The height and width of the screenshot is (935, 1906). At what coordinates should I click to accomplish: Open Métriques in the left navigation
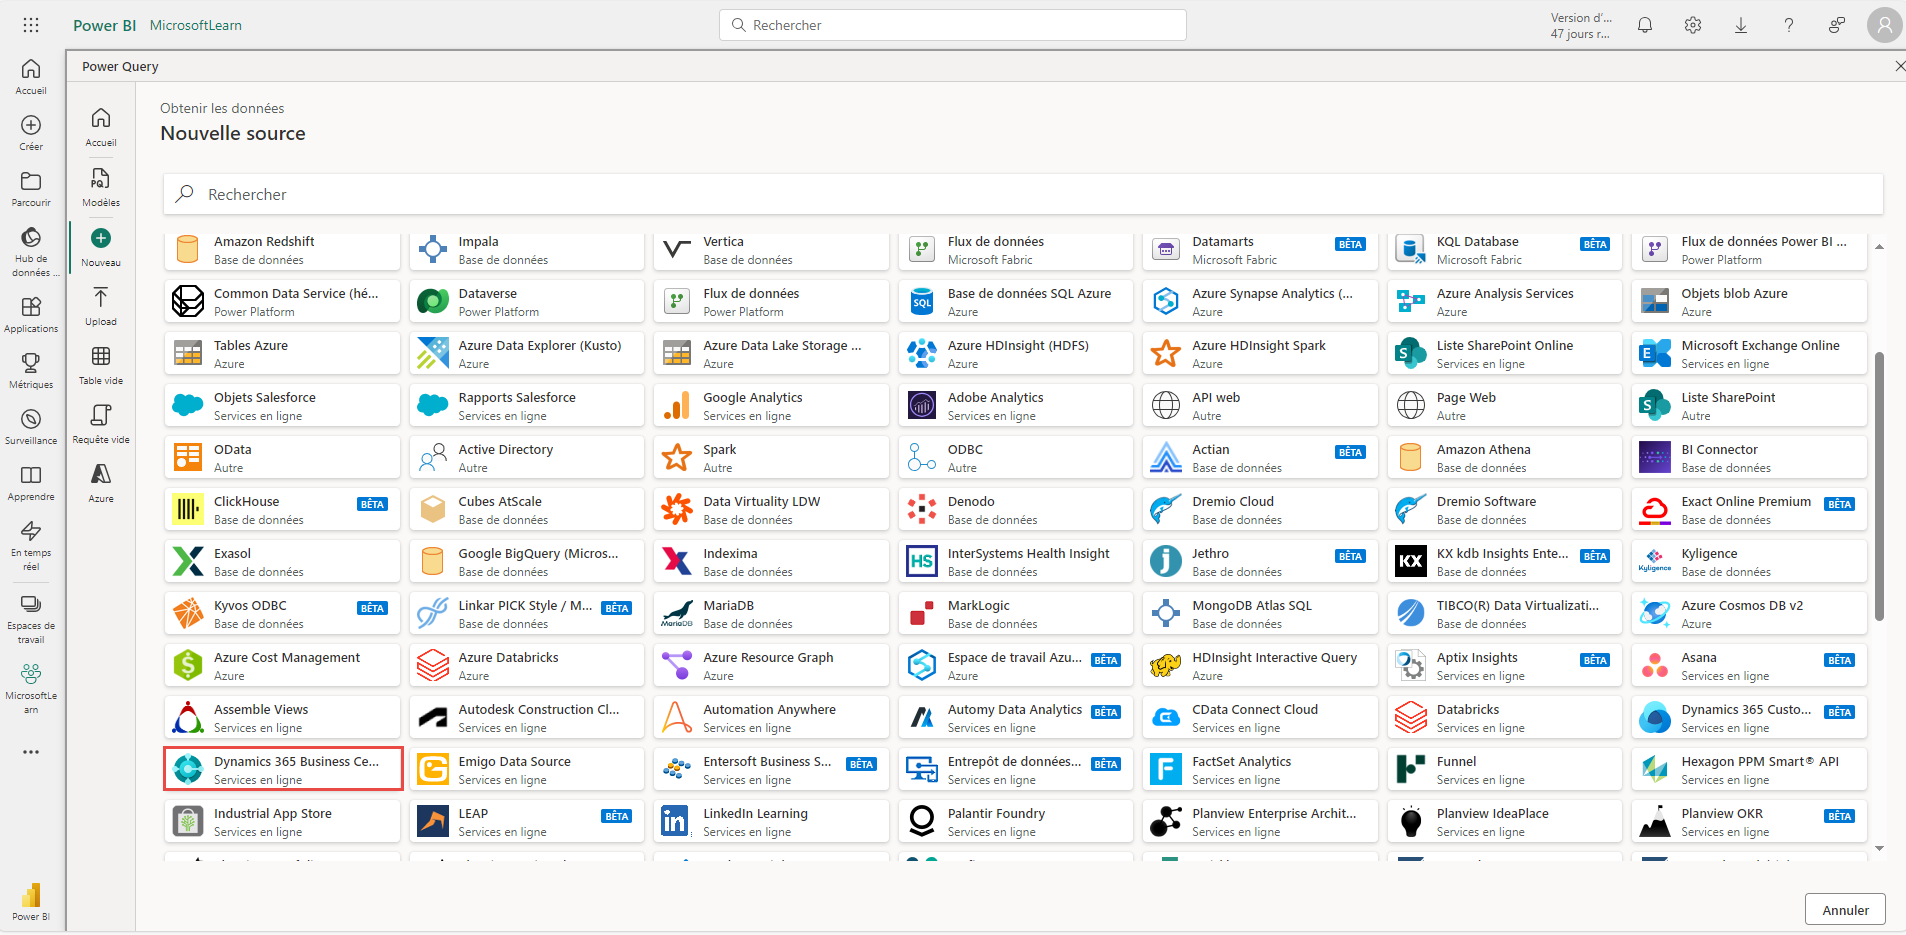(31, 371)
